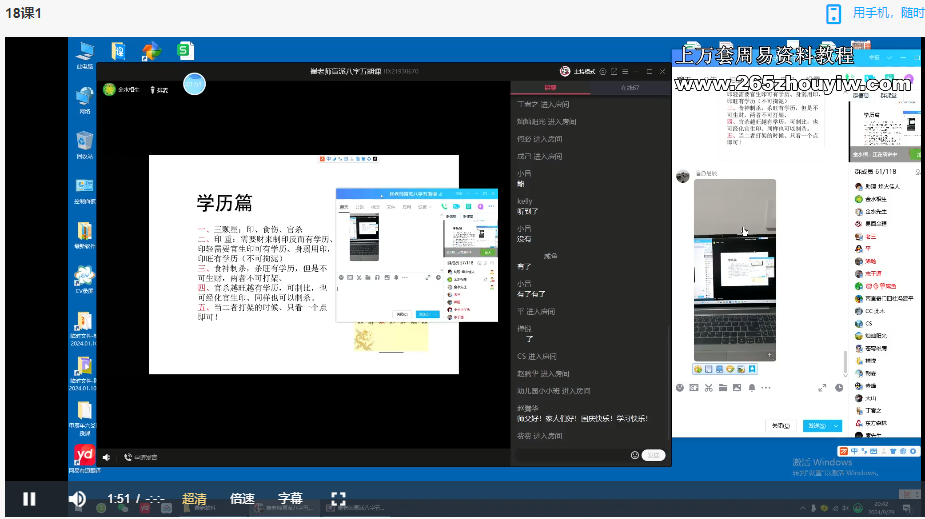Viewport: 925px width, 519px height.
Task: Select the 18课1 video title
Action: (x=23, y=13)
